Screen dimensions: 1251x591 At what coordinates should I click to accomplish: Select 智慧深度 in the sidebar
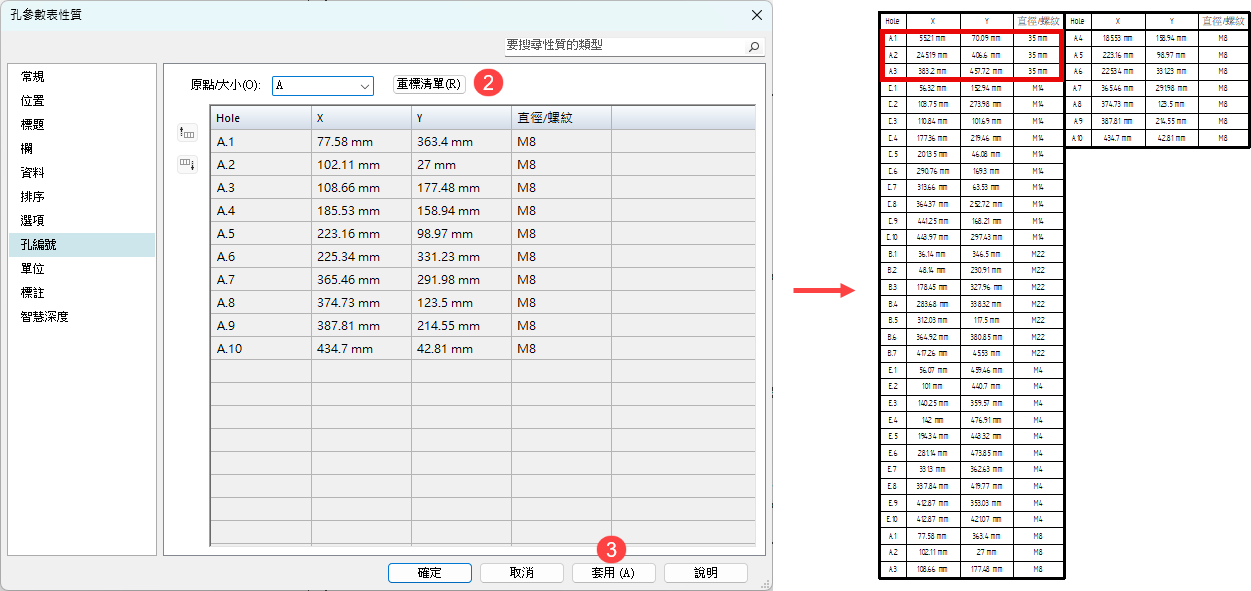(45, 317)
